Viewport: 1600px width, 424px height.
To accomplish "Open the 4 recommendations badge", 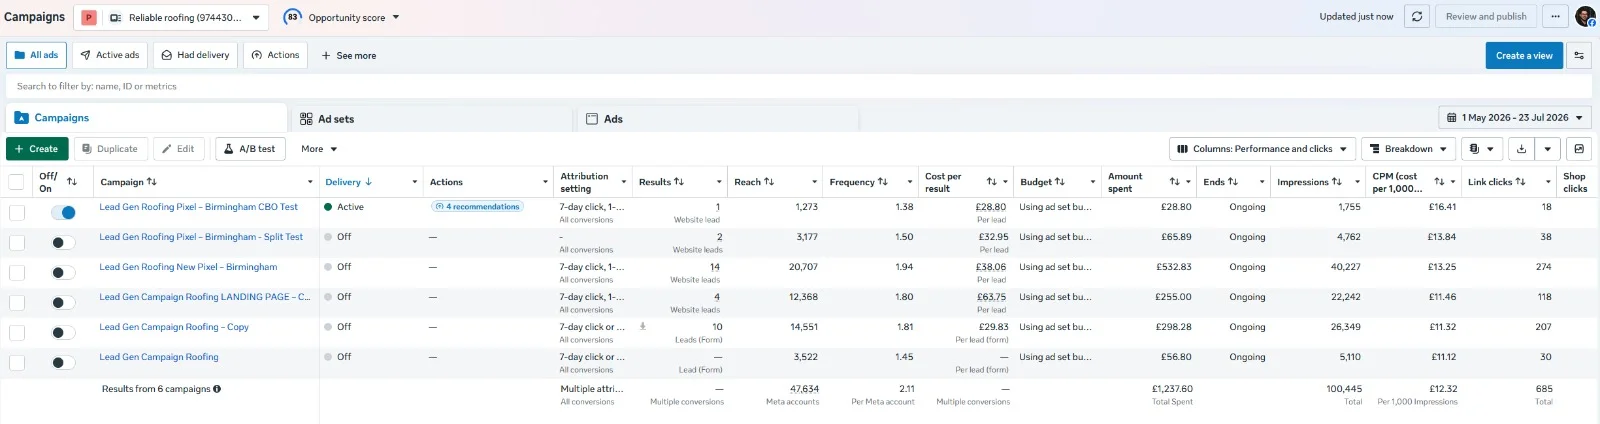I will pyautogui.click(x=477, y=207).
